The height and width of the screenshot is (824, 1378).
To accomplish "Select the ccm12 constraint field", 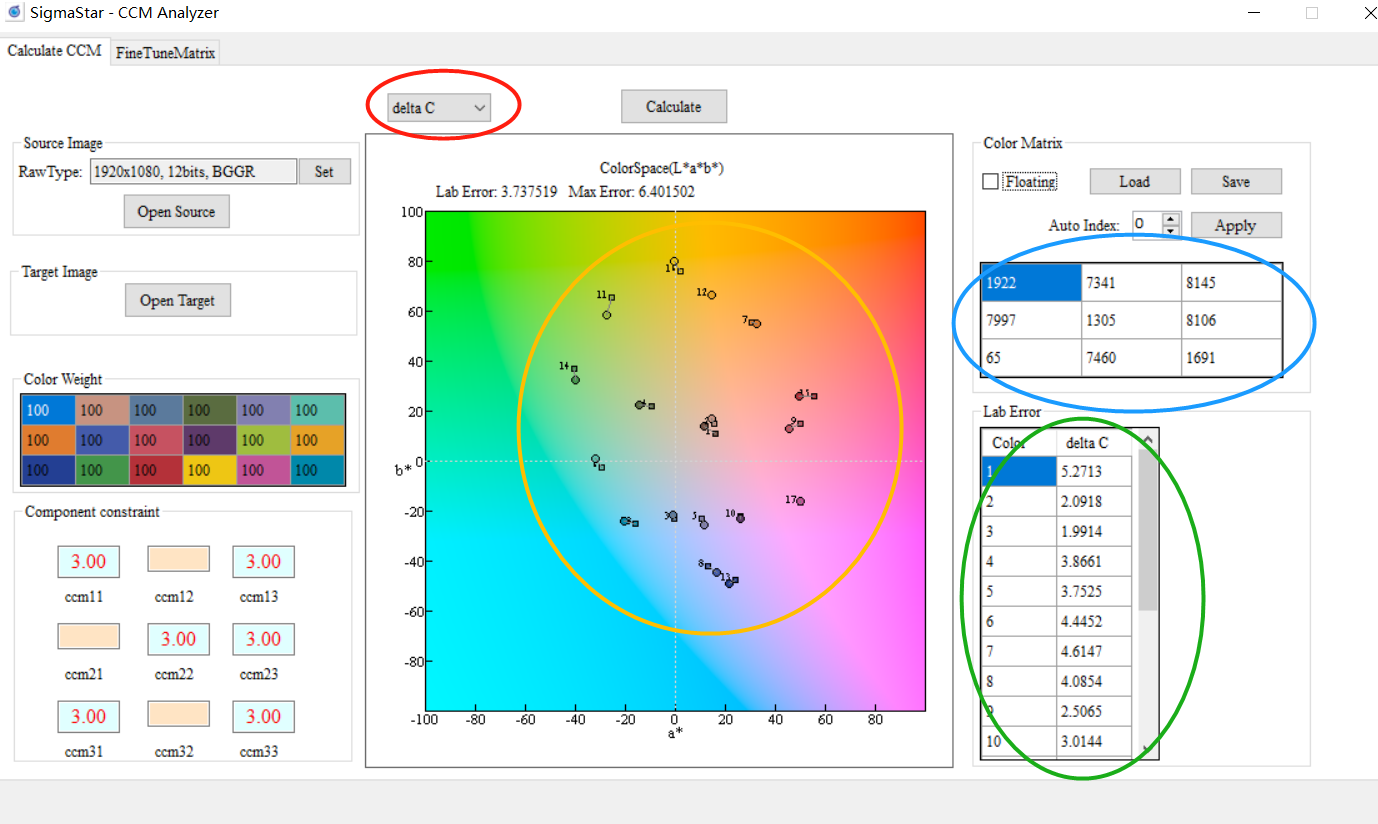I will 178,559.
